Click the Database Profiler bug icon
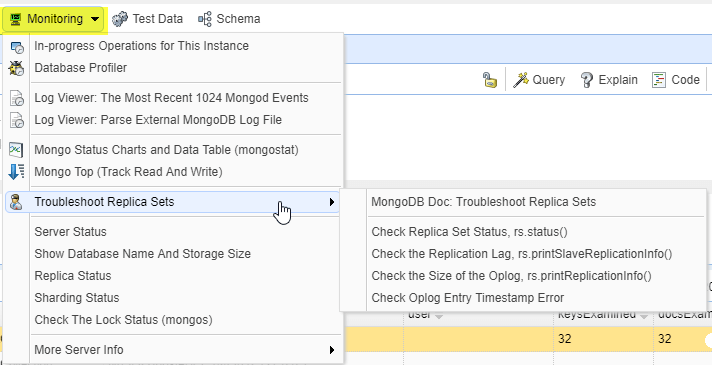Screen dimensions: 712x366 click(x=16, y=68)
